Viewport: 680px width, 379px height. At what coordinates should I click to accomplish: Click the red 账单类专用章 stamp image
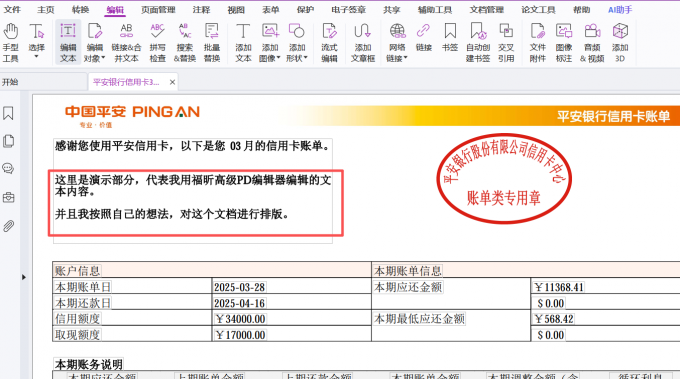pyautogui.click(x=504, y=179)
